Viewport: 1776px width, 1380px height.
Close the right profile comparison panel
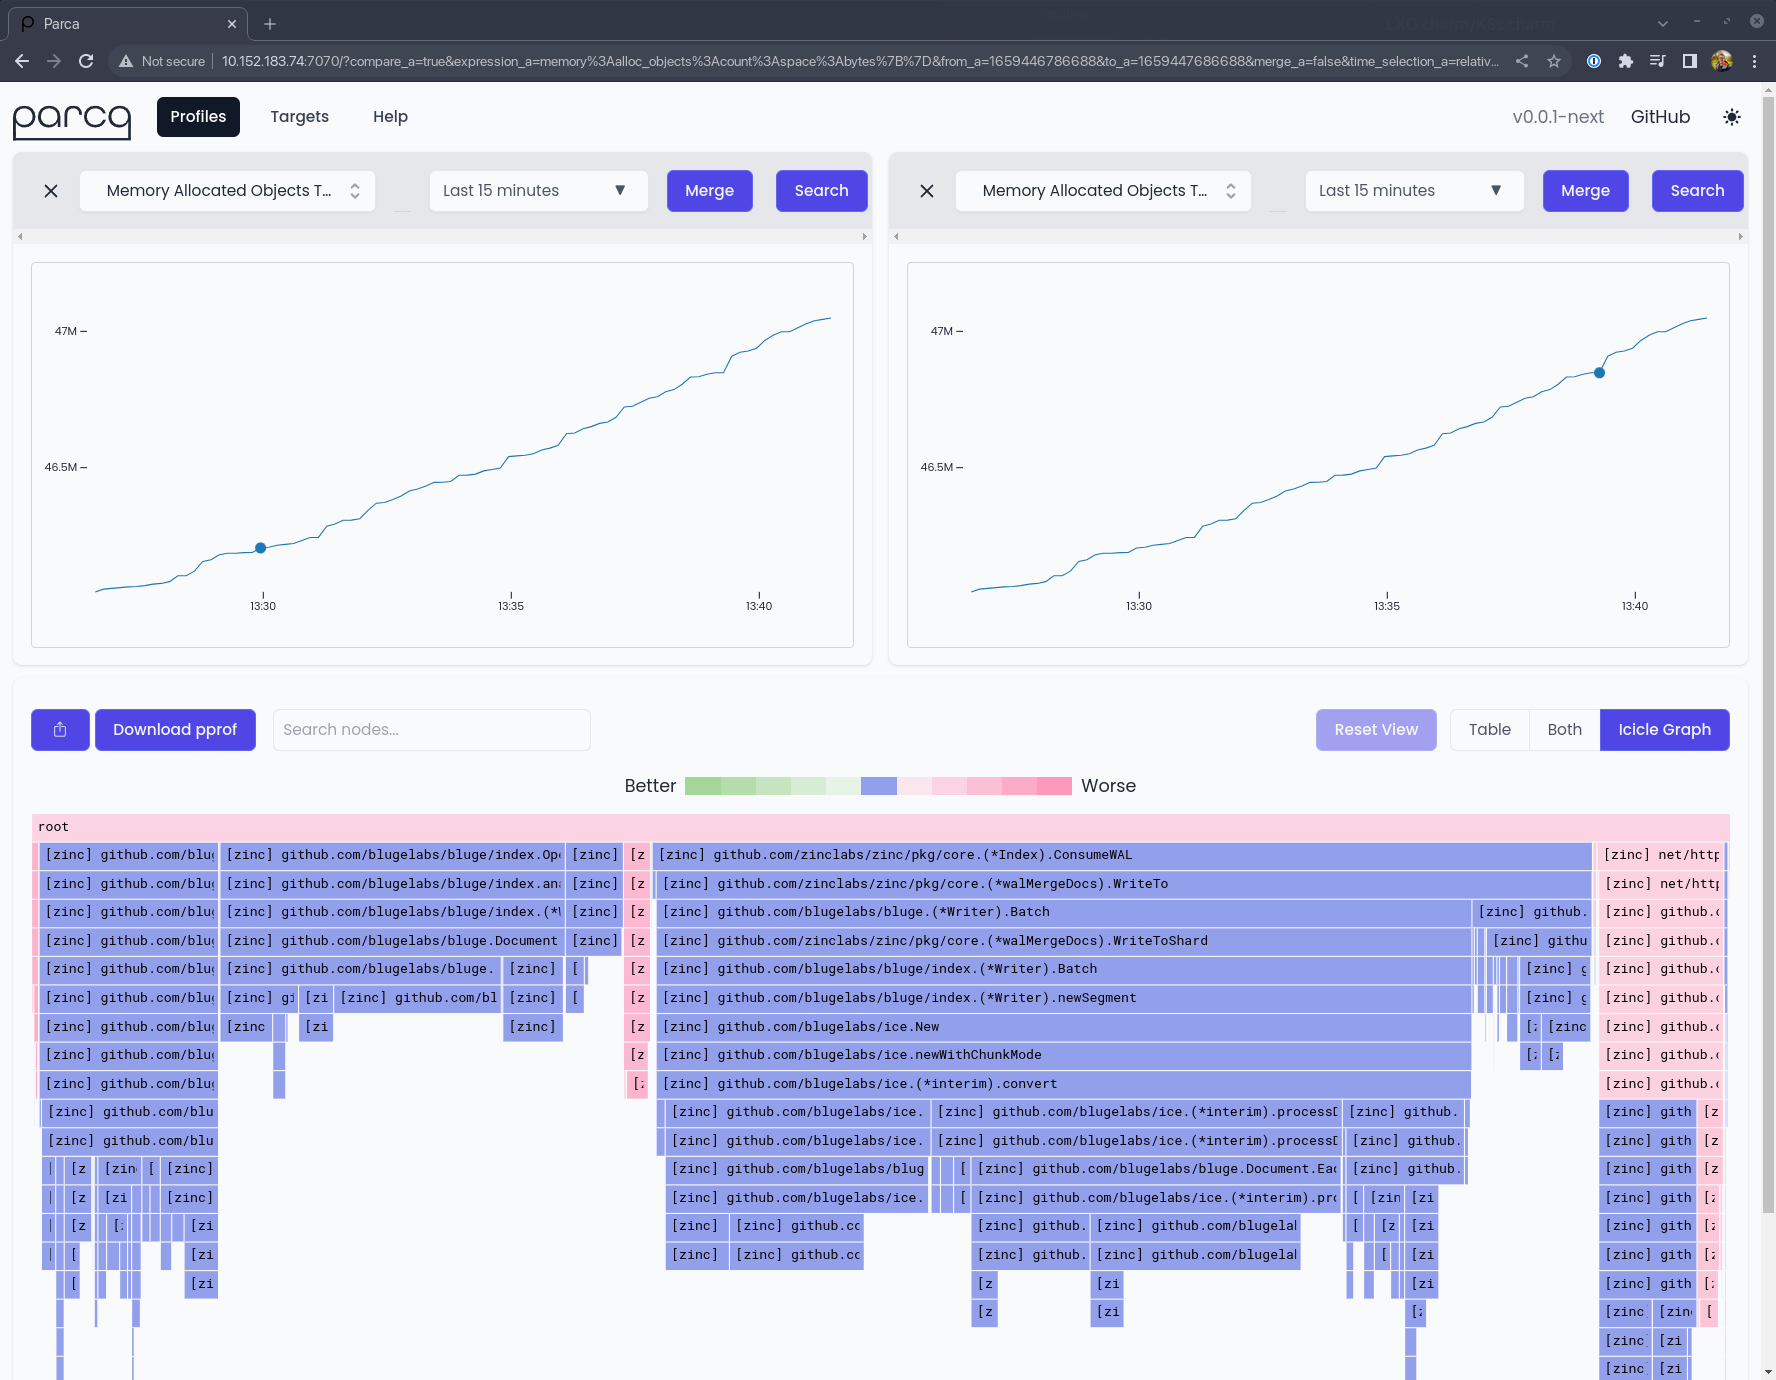tap(927, 191)
